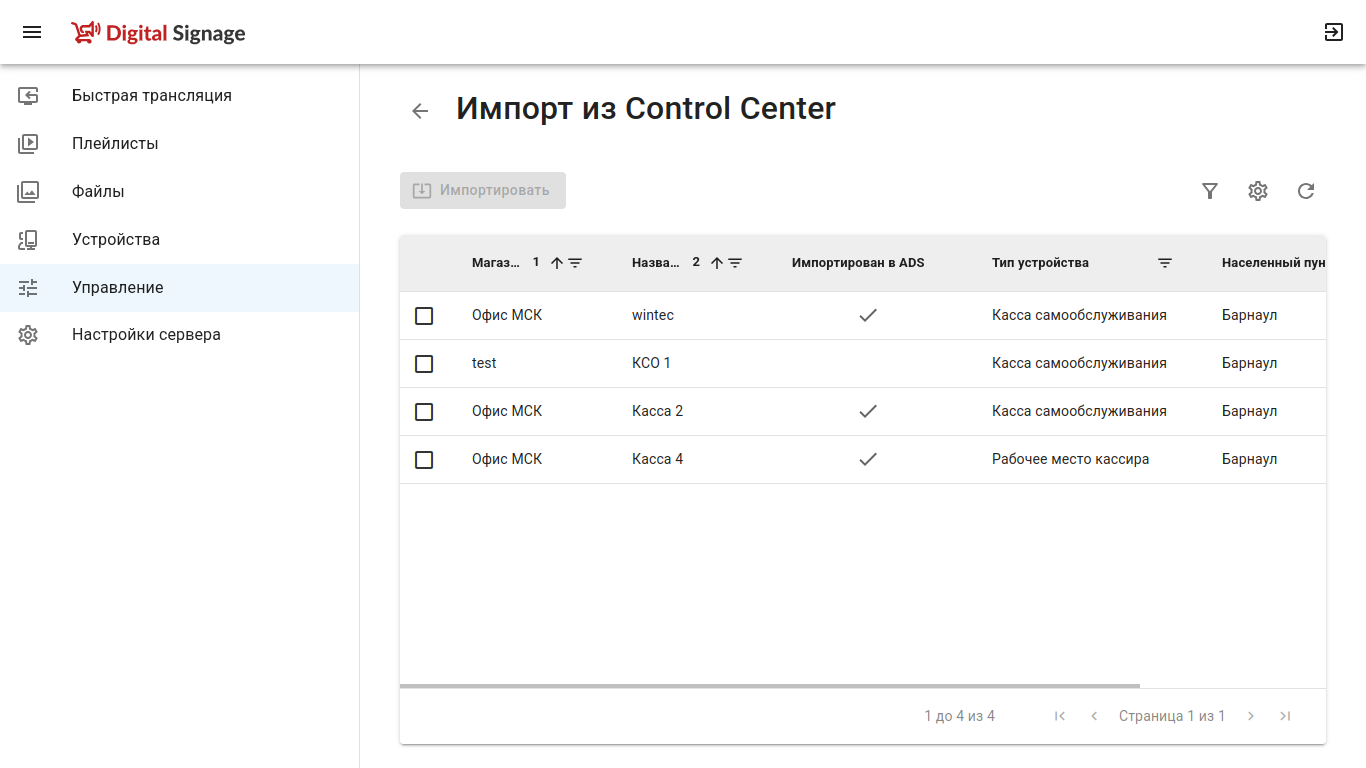
Task: Open the table filter funnel icon
Action: coord(1210,191)
